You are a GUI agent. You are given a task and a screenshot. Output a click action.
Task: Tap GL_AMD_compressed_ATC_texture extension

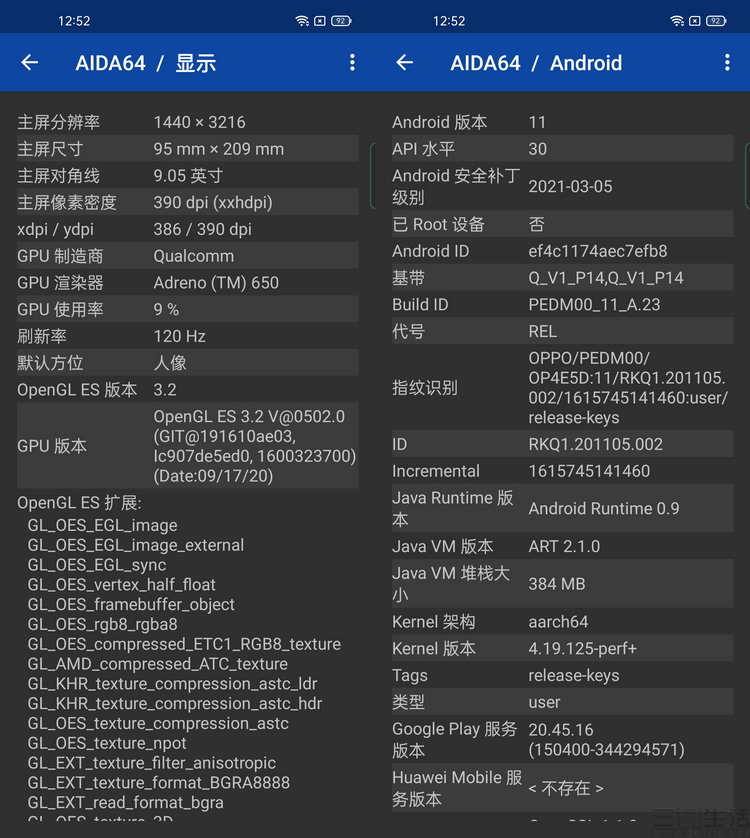[x=158, y=664]
